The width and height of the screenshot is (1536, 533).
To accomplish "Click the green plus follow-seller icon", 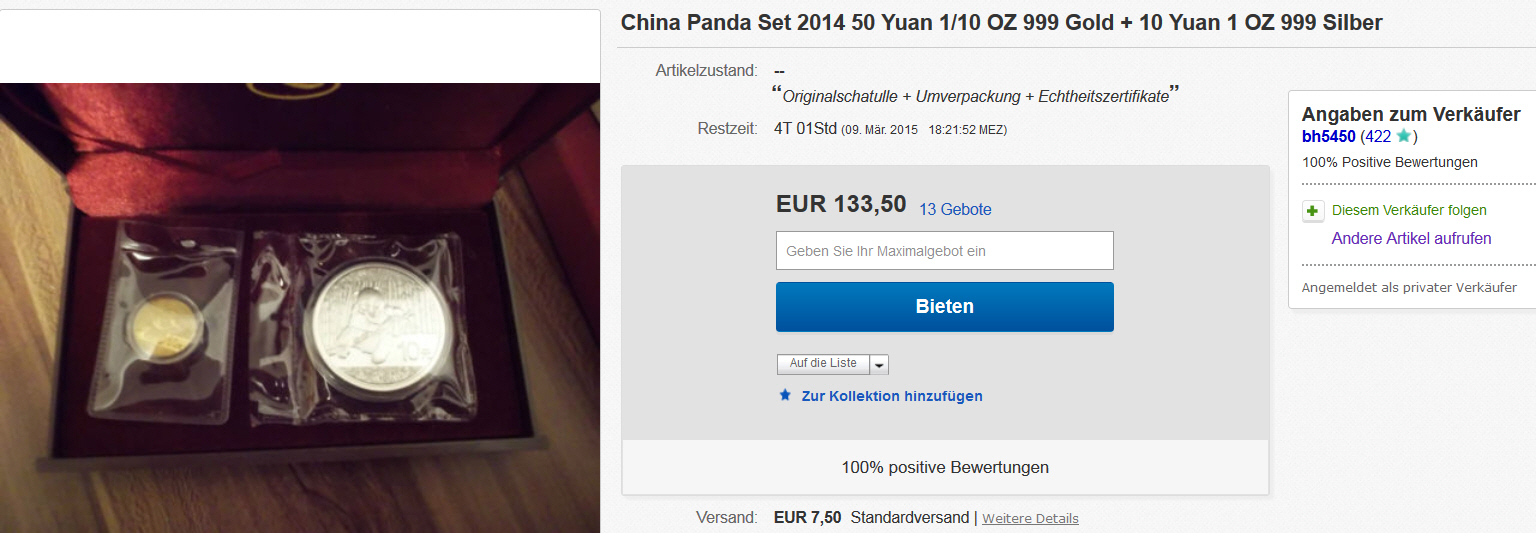I will pos(1313,211).
